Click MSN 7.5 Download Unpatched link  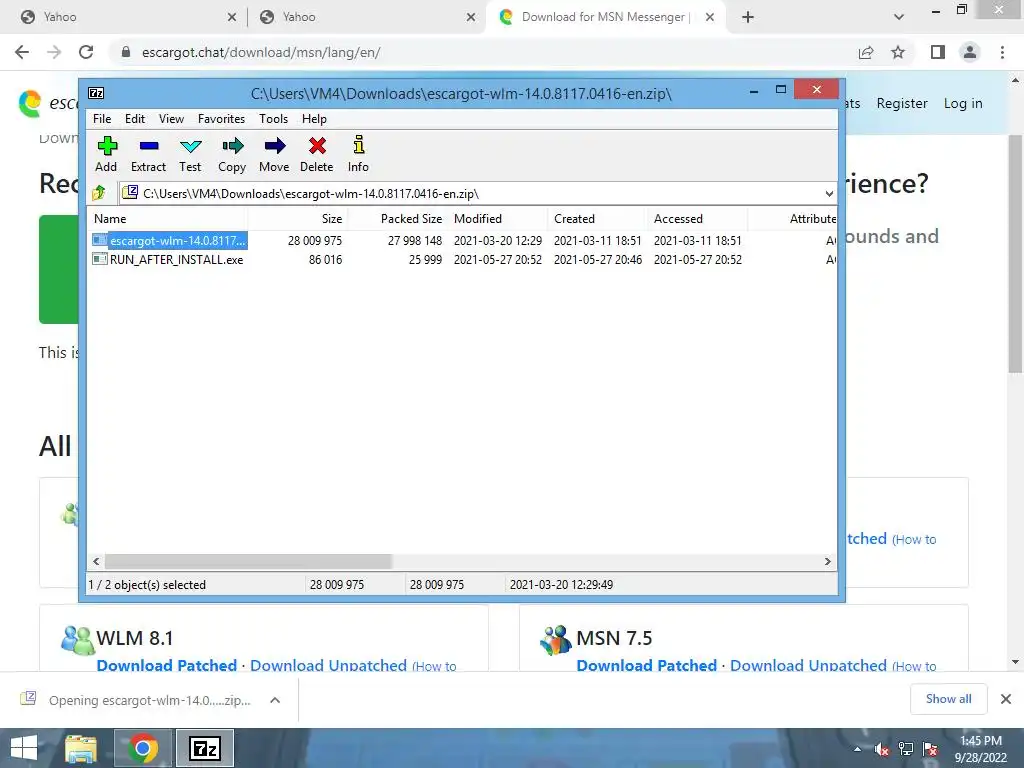tap(808, 665)
